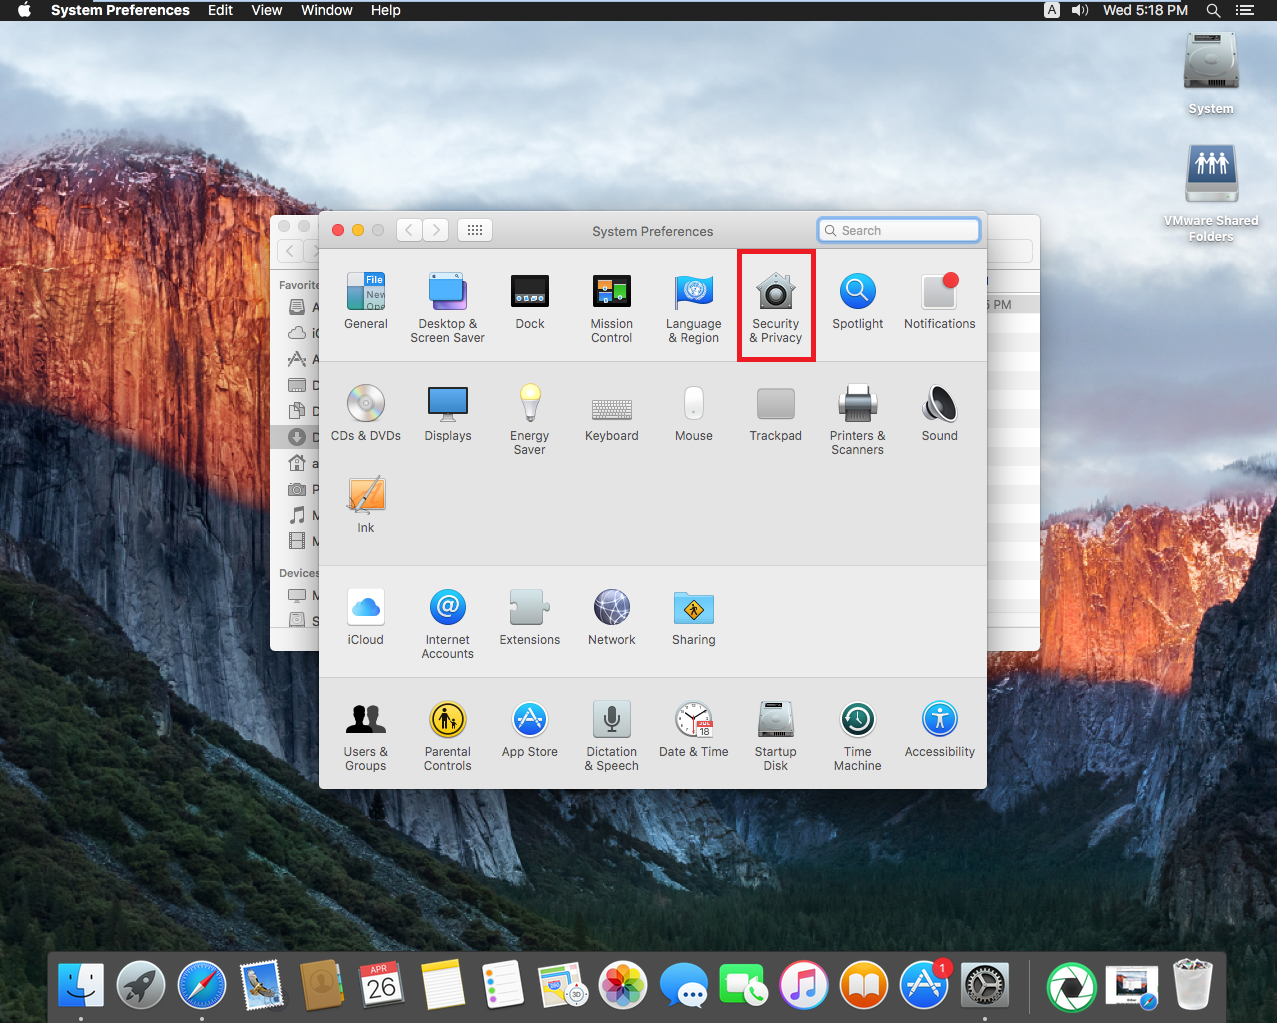Screen dimensions: 1277x1023
Task: Launch iTunes from the Dock
Action: pos(804,986)
